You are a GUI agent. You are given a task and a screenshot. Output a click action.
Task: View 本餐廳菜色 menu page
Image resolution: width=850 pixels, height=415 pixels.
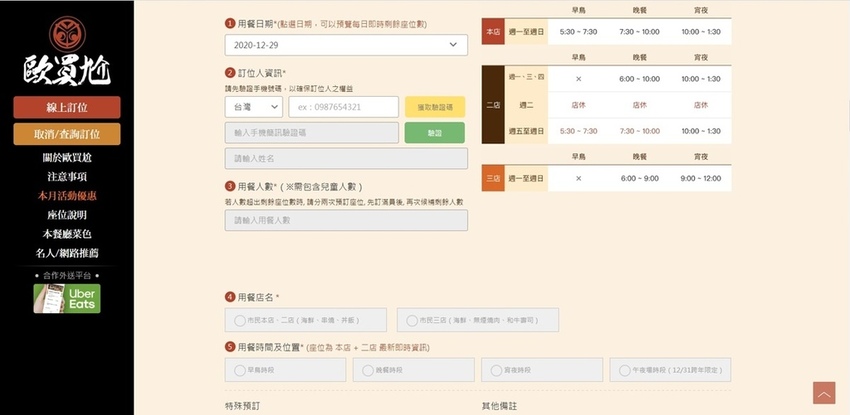[x=67, y=234]
